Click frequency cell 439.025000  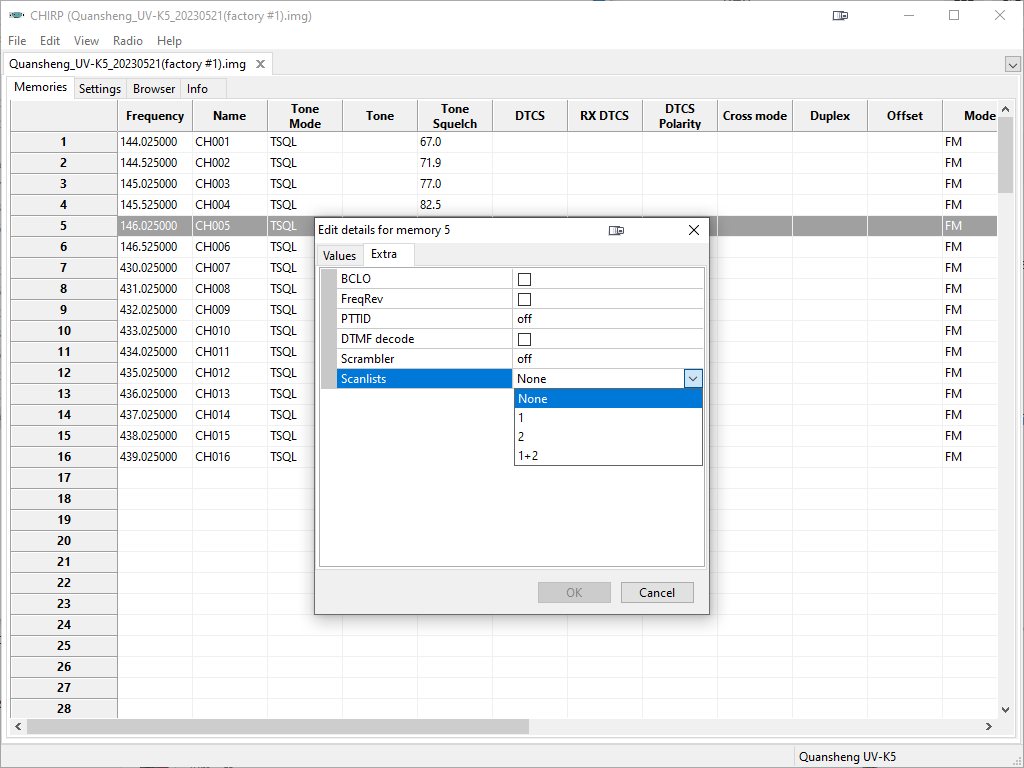click(x=155, y=456)
